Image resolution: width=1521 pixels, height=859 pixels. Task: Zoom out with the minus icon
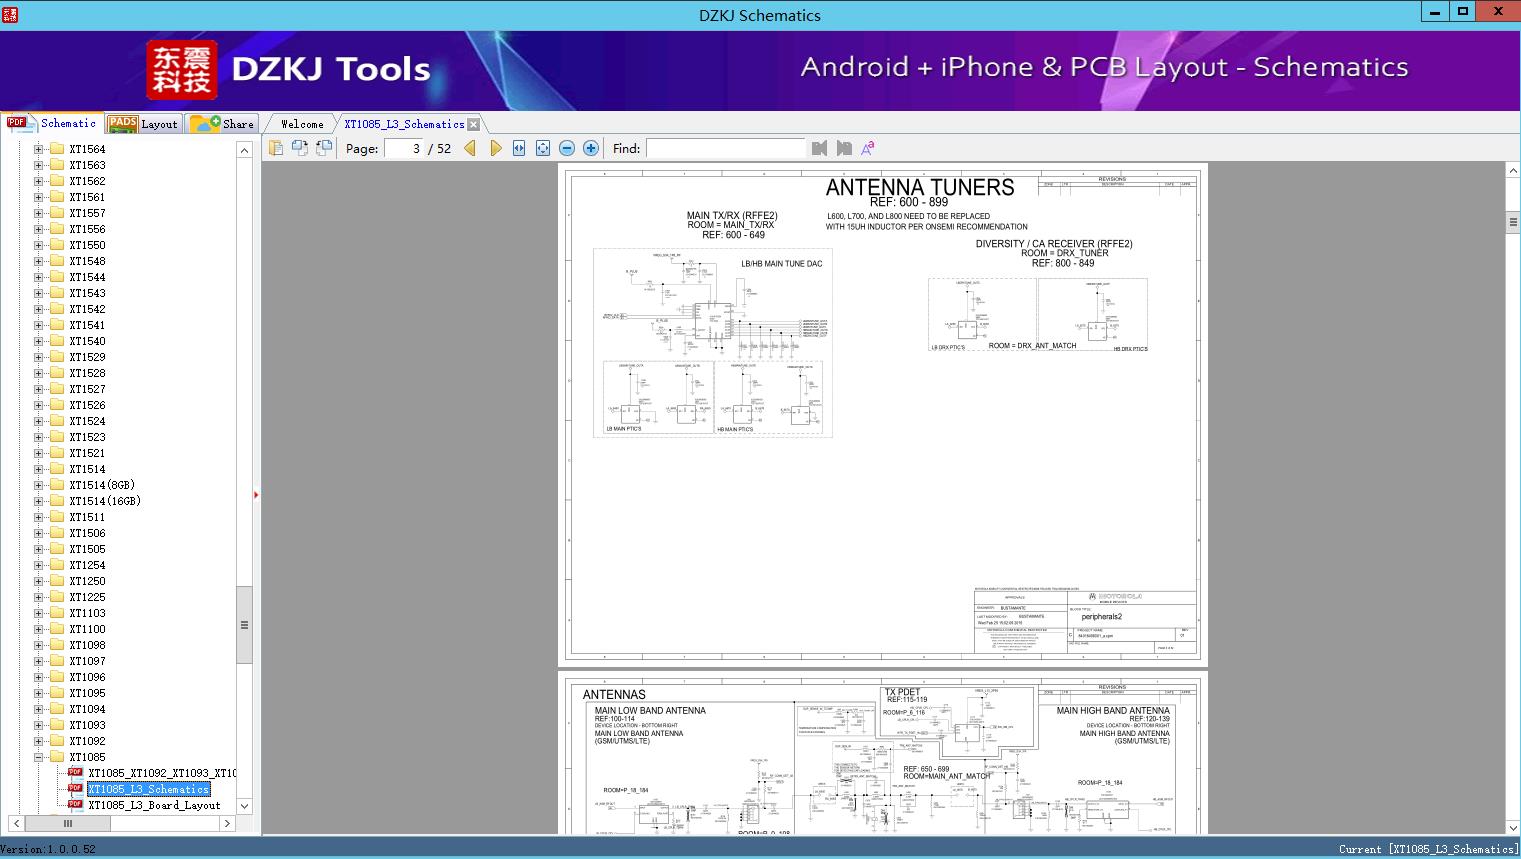[567, 148]
